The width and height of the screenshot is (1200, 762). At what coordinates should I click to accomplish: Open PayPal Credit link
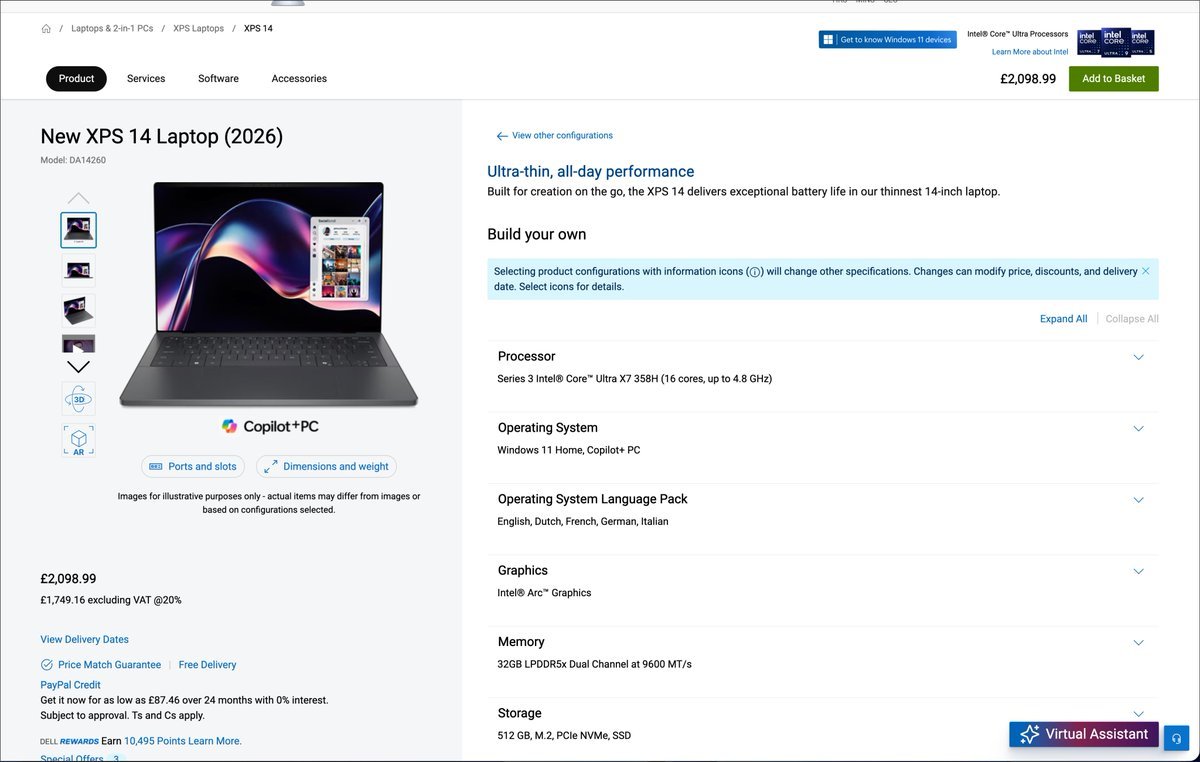coord(70,686)
